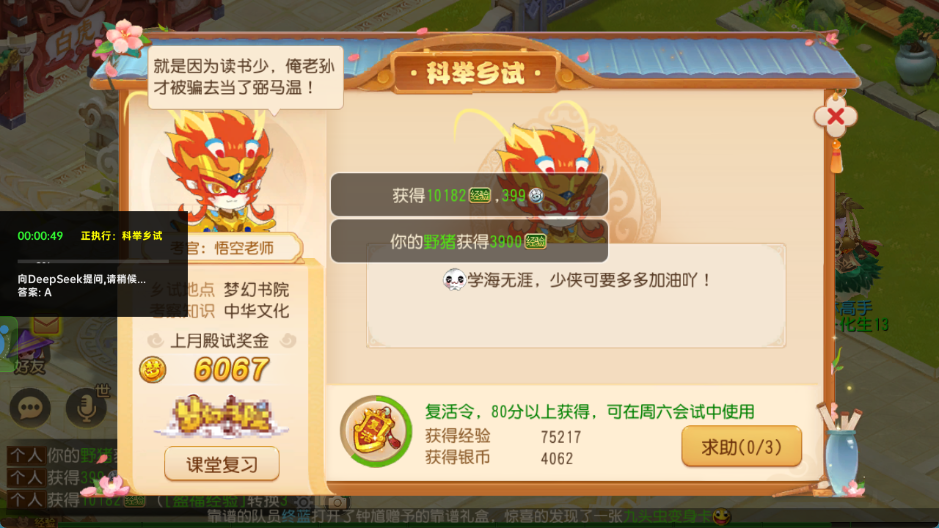The width and height of the screenshot is (939, 528).
Task: Click the mail envelope icon
Action: 46,325
